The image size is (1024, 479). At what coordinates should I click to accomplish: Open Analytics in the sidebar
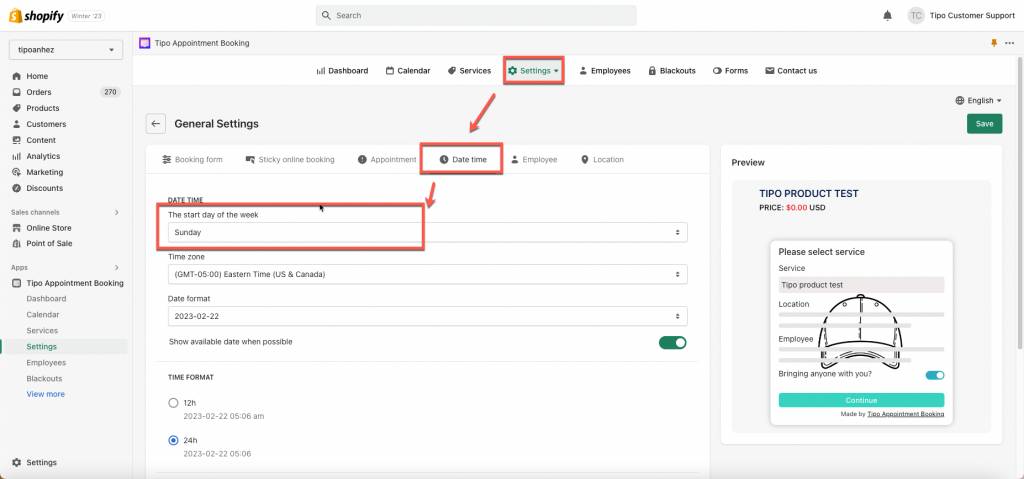43,156
